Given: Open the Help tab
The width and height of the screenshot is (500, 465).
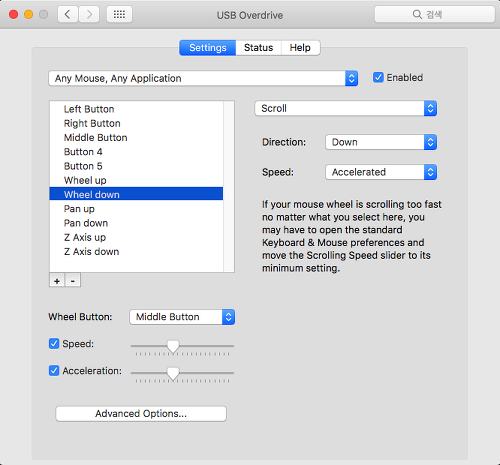Looking at the screenshot, I should tap(300, 48).
